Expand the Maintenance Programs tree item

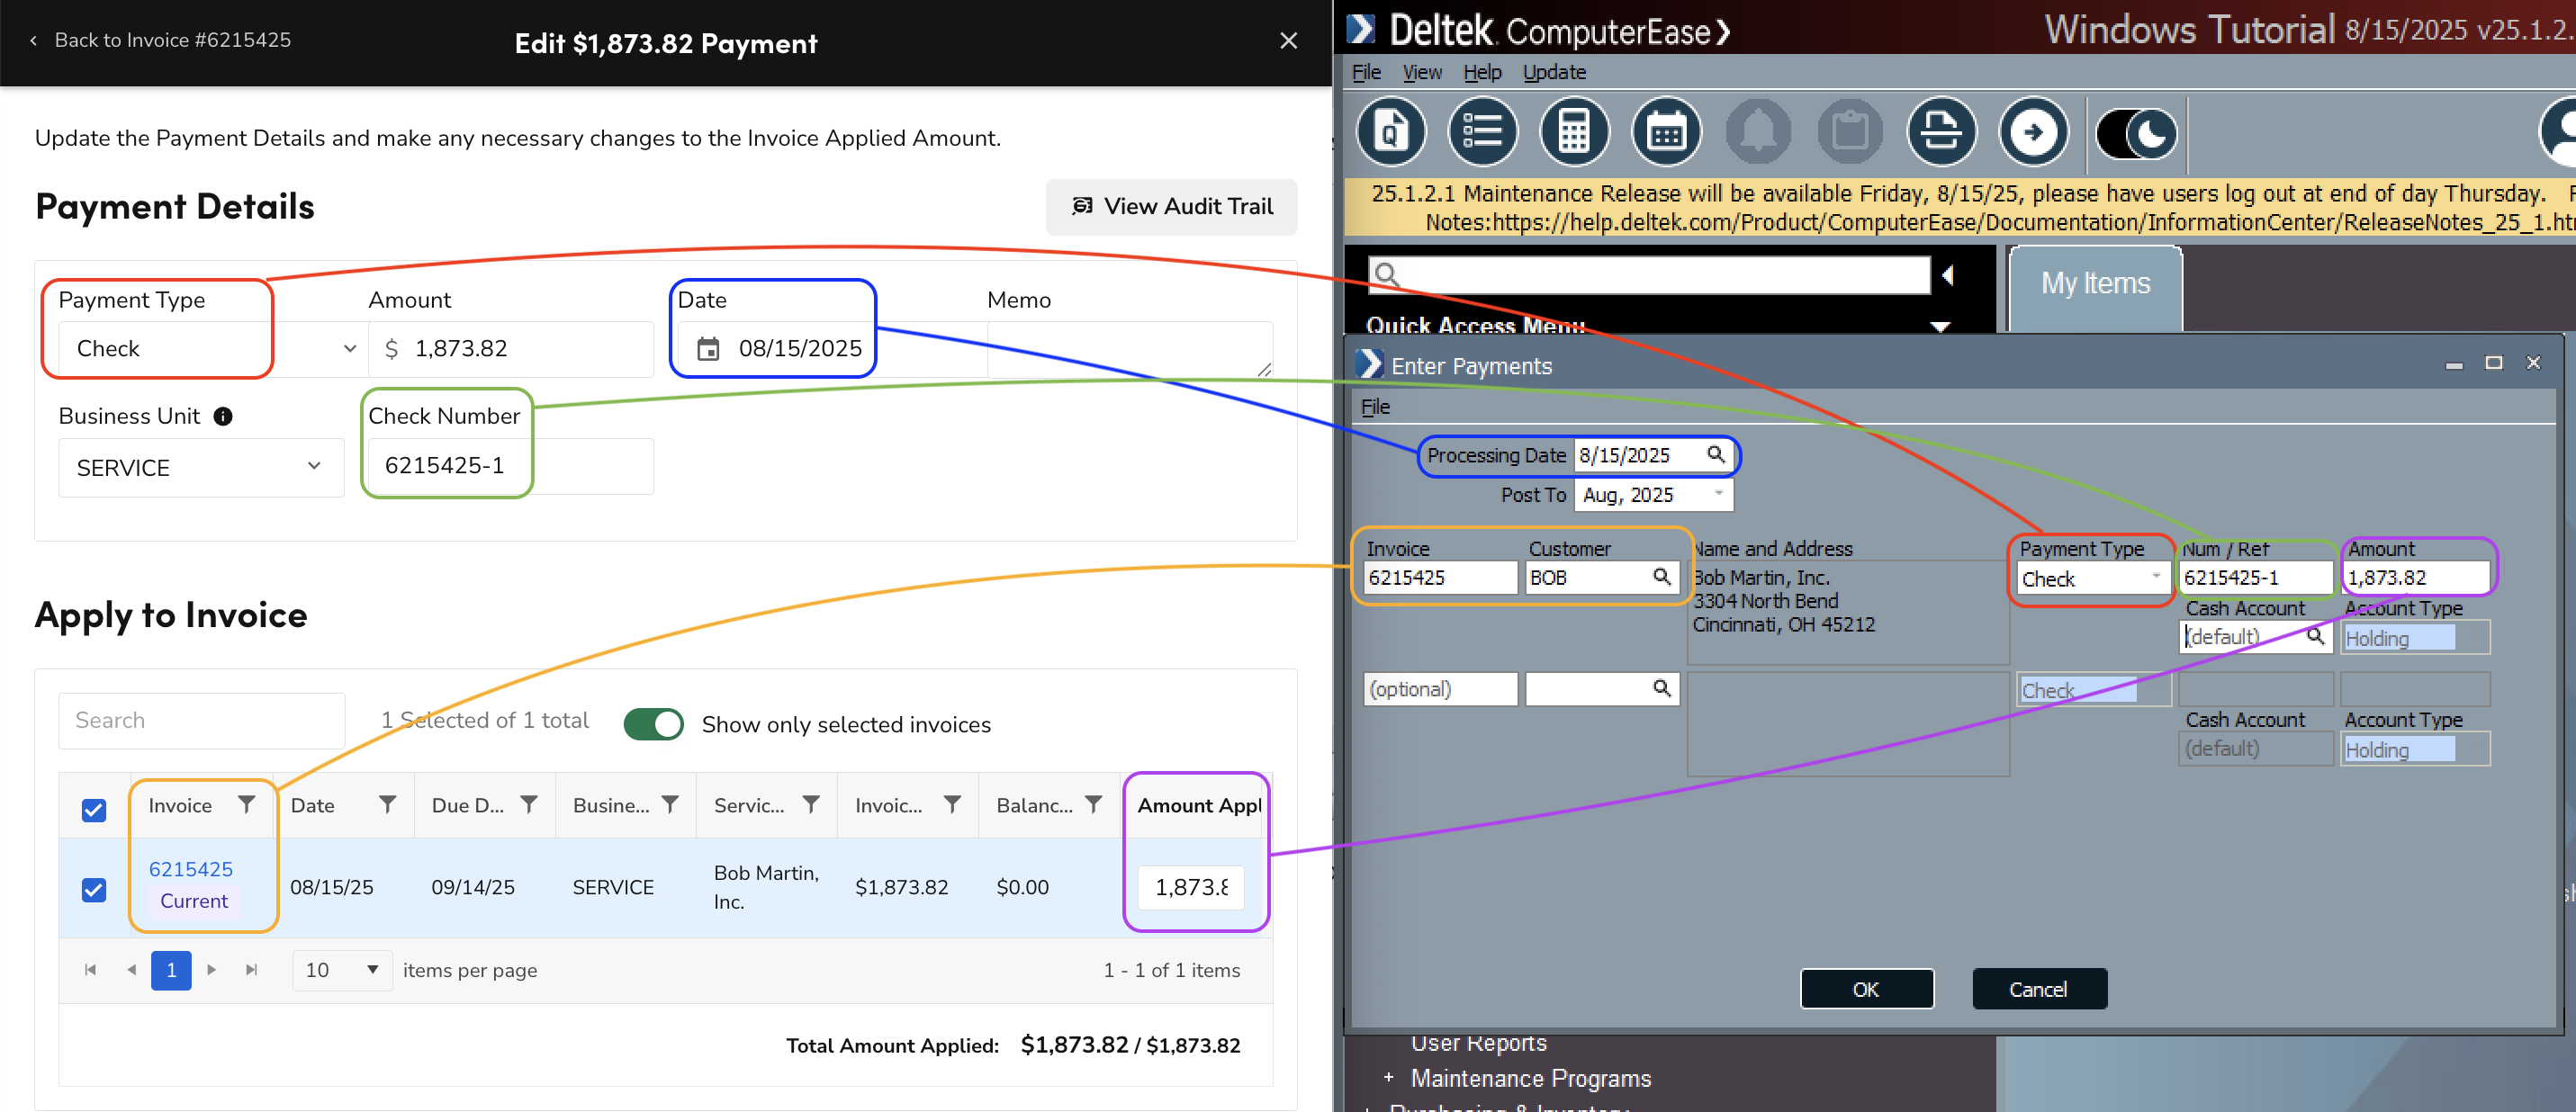tap(1388, 1078)
